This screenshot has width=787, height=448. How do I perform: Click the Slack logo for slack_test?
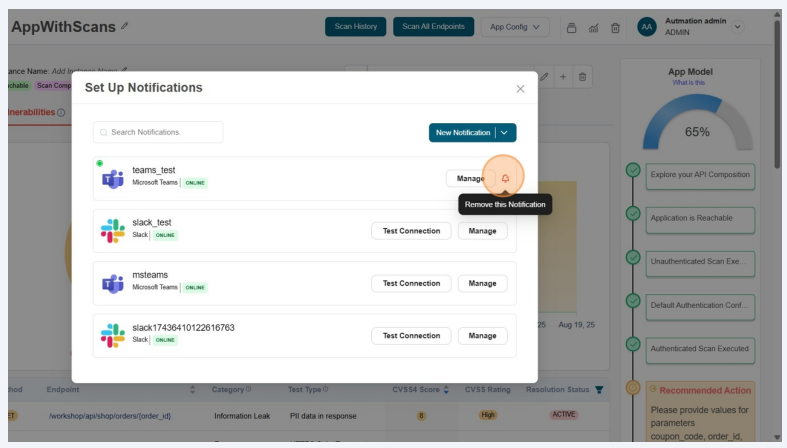(112, 231)
